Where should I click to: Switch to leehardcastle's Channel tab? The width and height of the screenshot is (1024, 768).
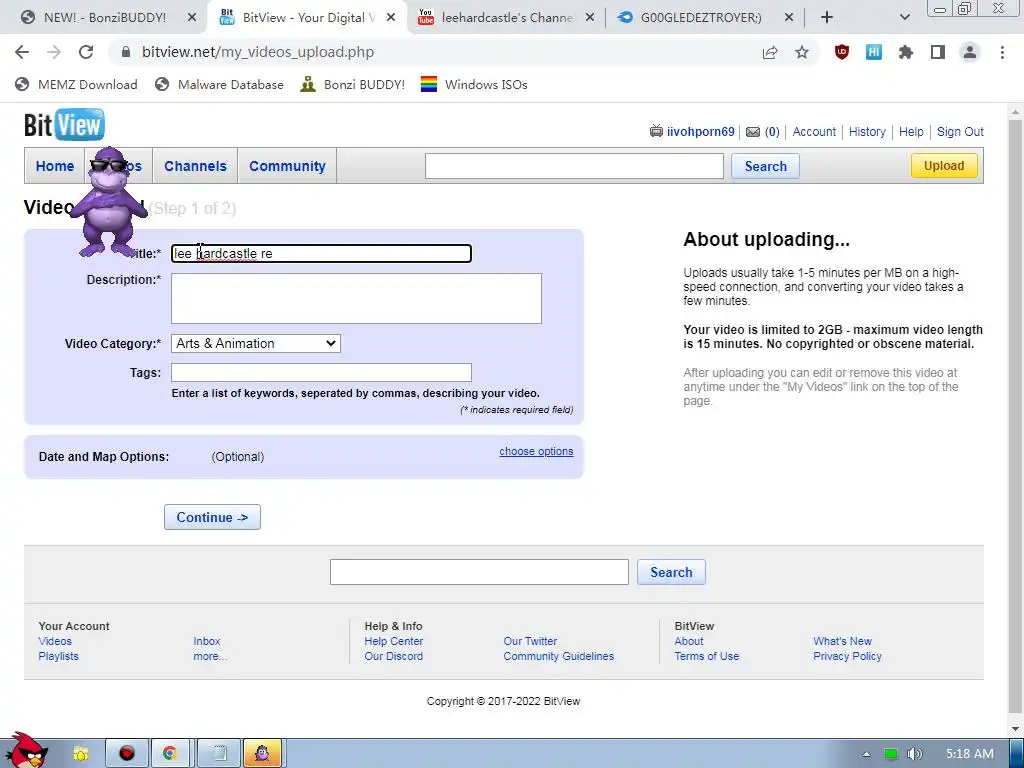point(506,18)
